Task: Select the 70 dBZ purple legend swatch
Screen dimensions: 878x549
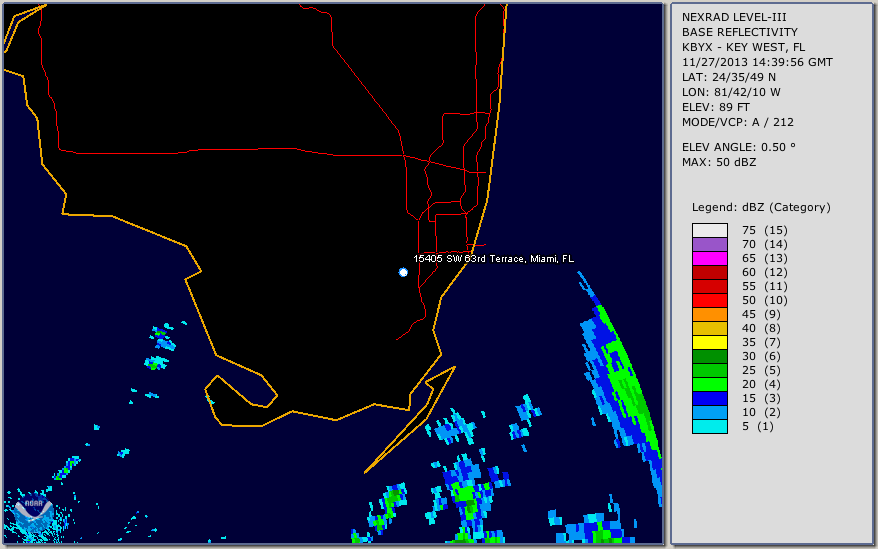Action: tap(710, 244)
